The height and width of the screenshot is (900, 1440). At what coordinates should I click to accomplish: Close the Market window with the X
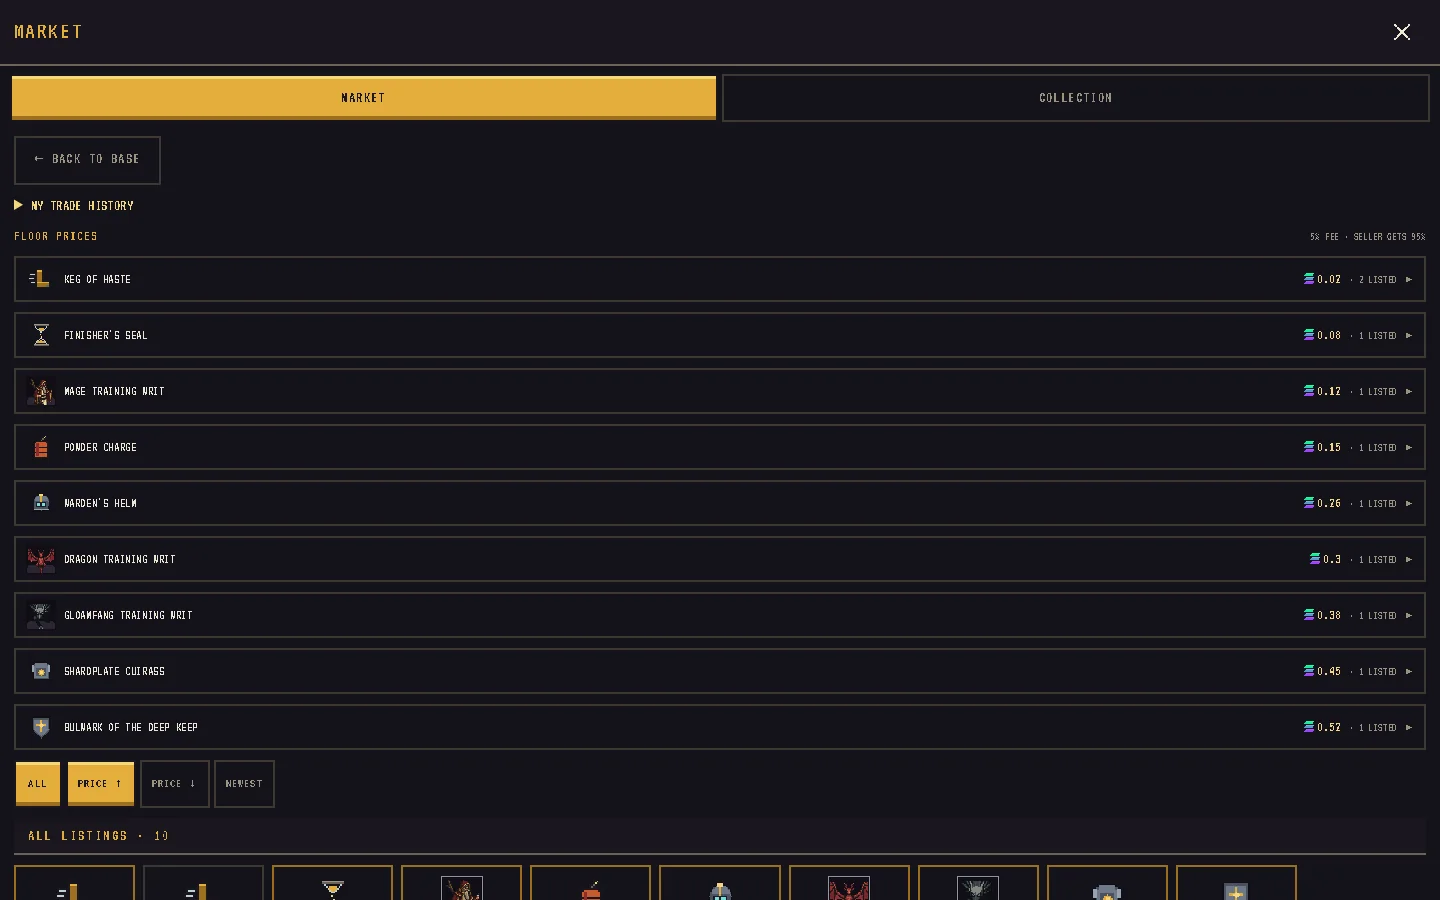1402,32
